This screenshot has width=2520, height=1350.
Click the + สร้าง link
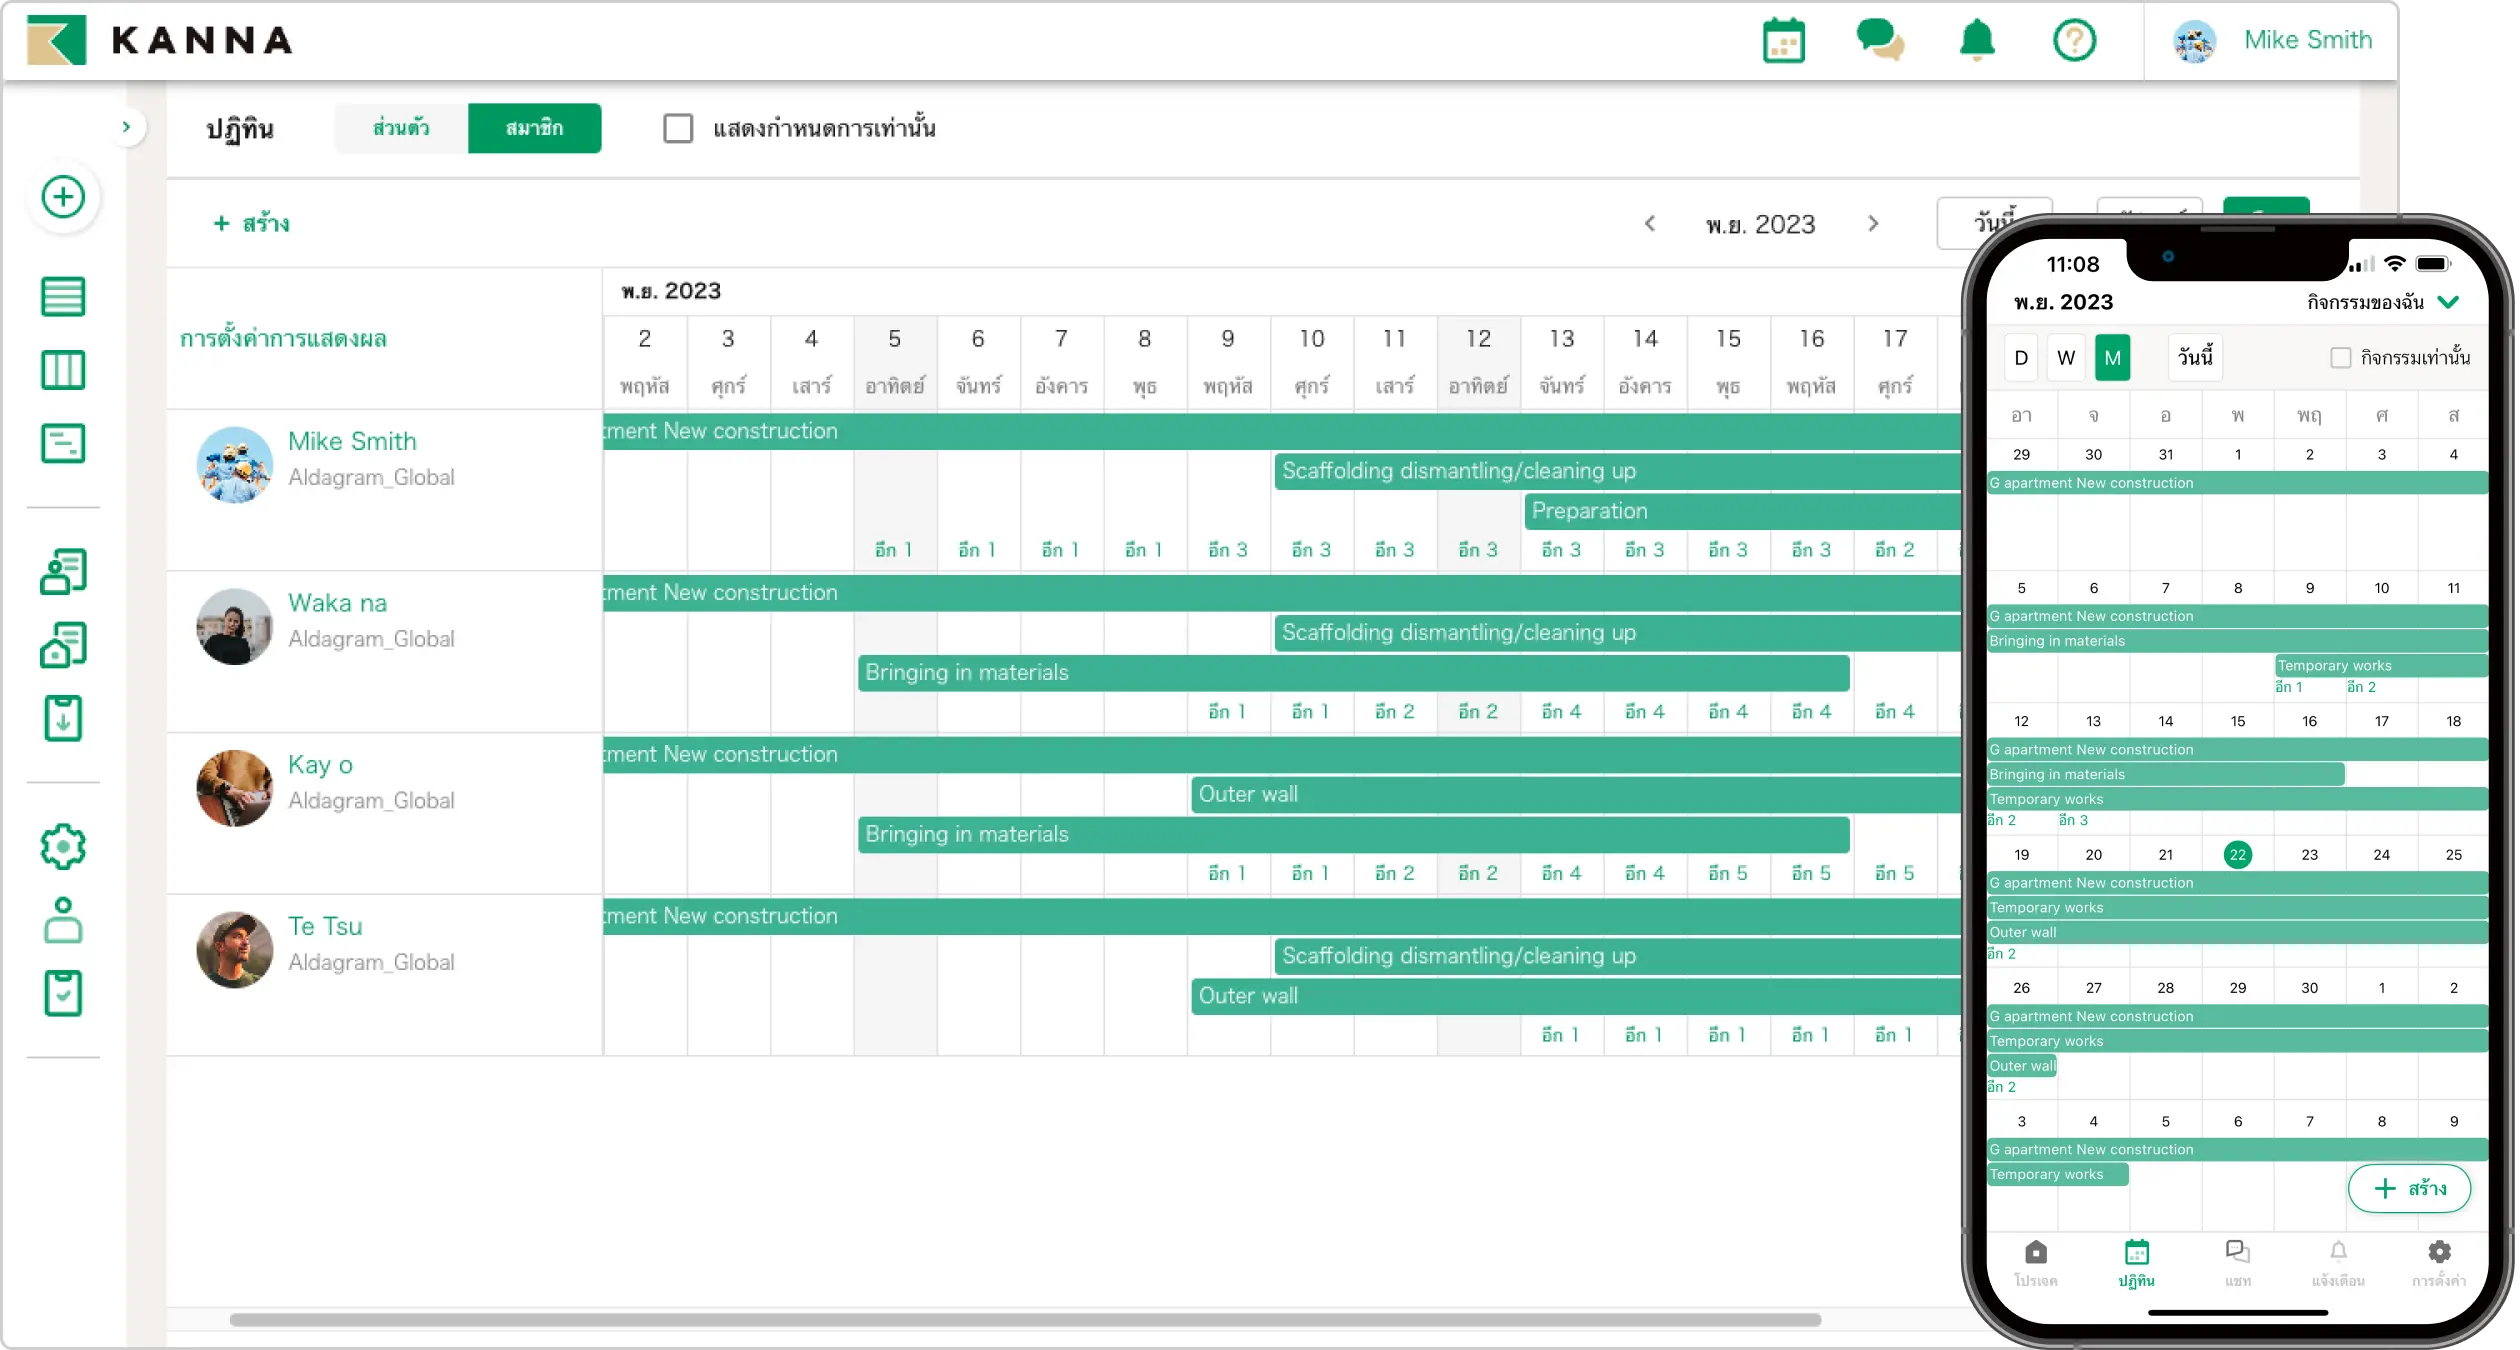(x=252, y=224)
